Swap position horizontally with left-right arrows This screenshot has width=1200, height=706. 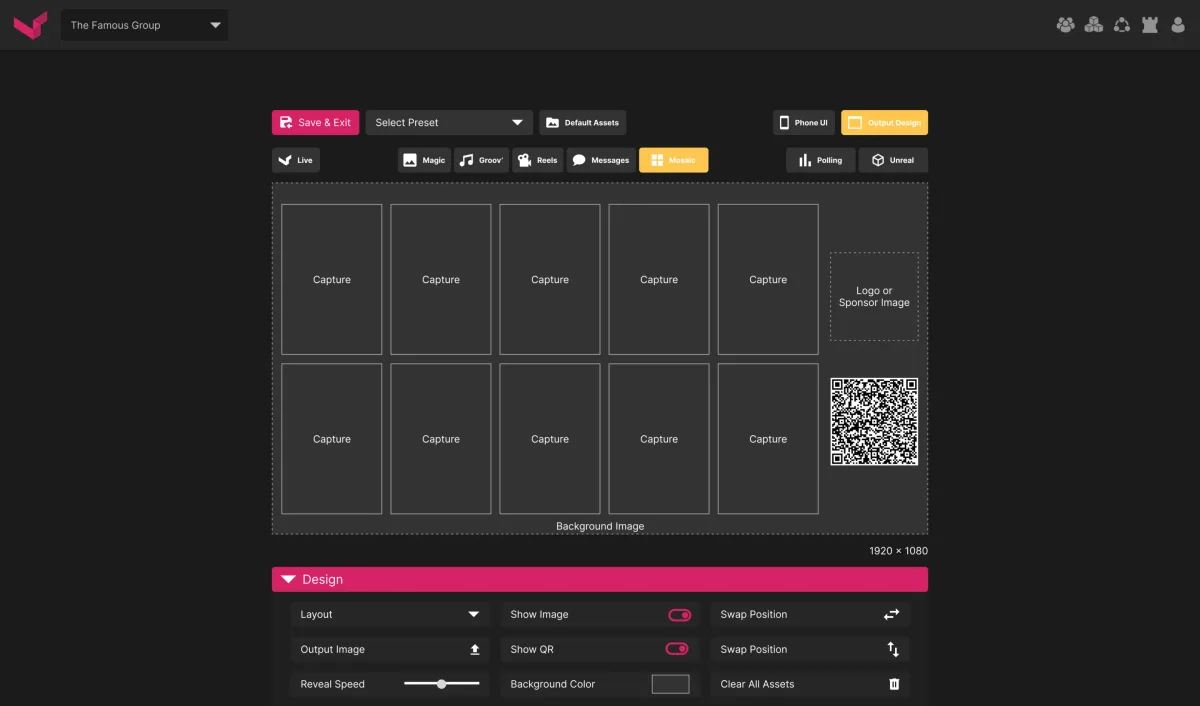point(892,614)
